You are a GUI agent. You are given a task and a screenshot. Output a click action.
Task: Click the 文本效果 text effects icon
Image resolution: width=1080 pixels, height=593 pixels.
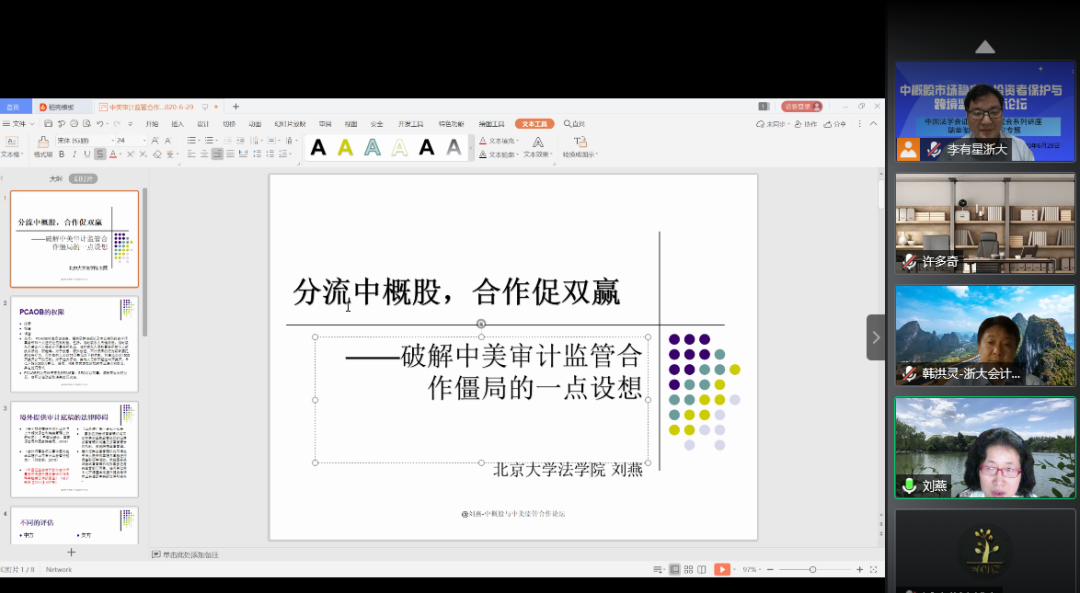[x=539, y=142]
